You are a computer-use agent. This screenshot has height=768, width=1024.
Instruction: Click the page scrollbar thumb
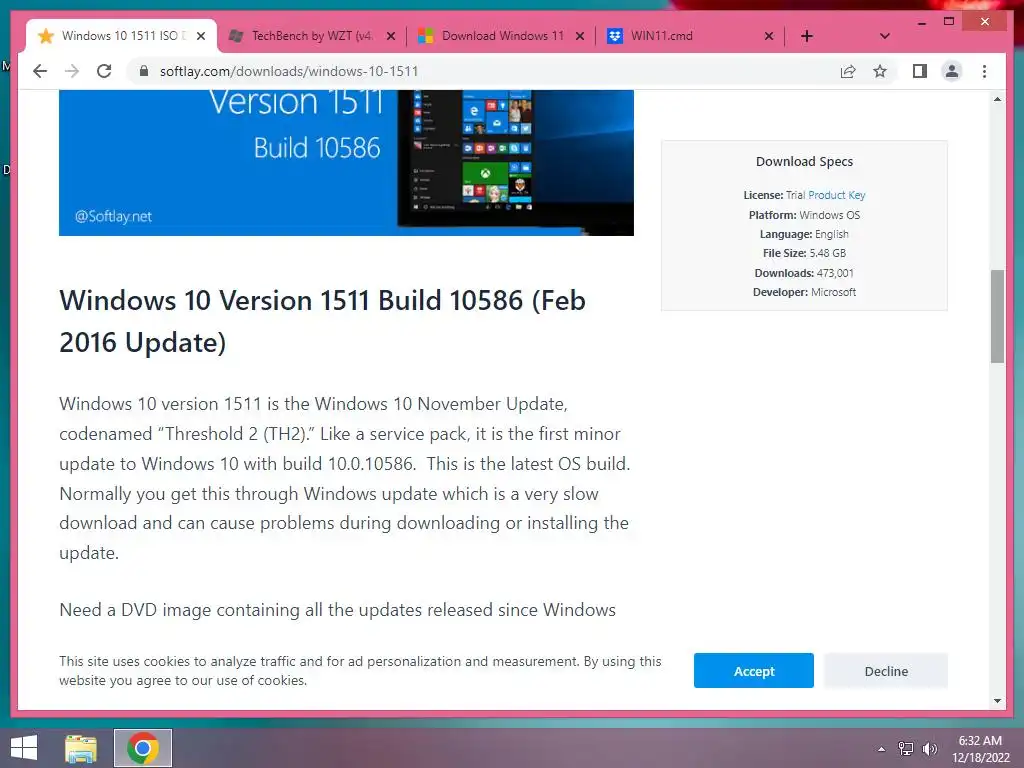tap(997, 316)
